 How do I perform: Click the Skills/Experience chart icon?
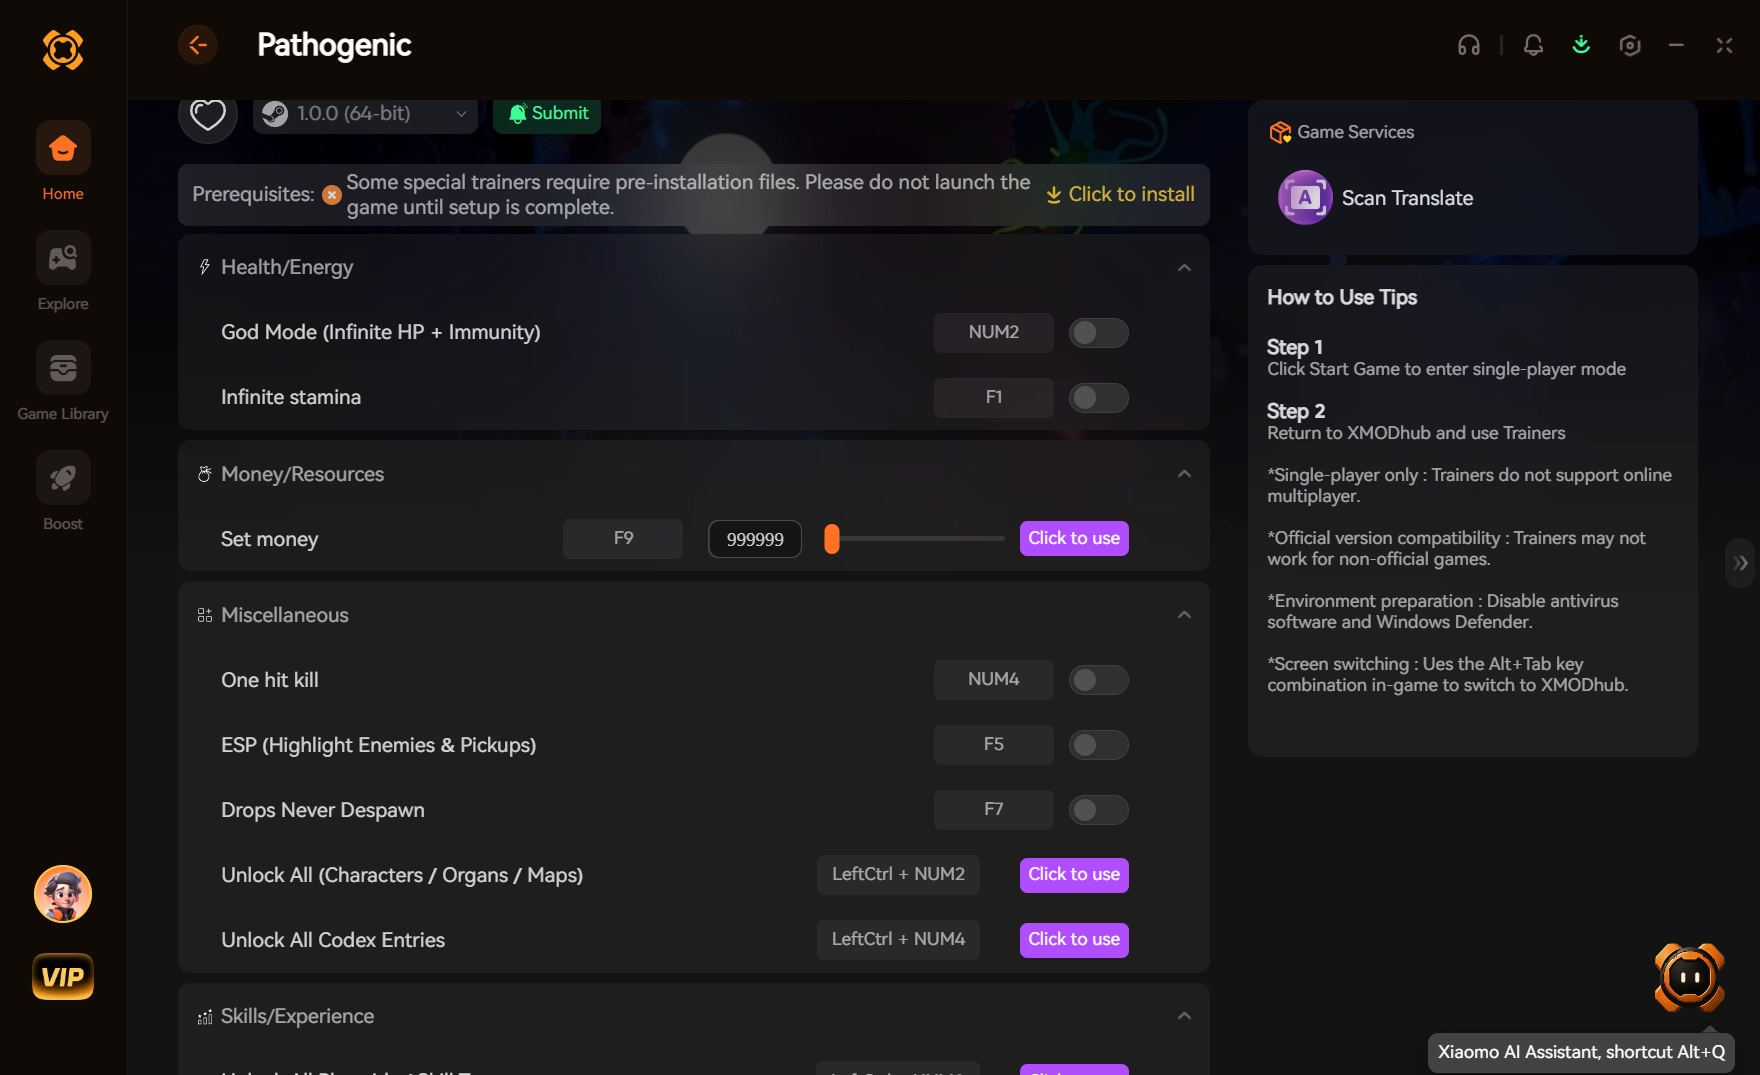pos(204,1017)
